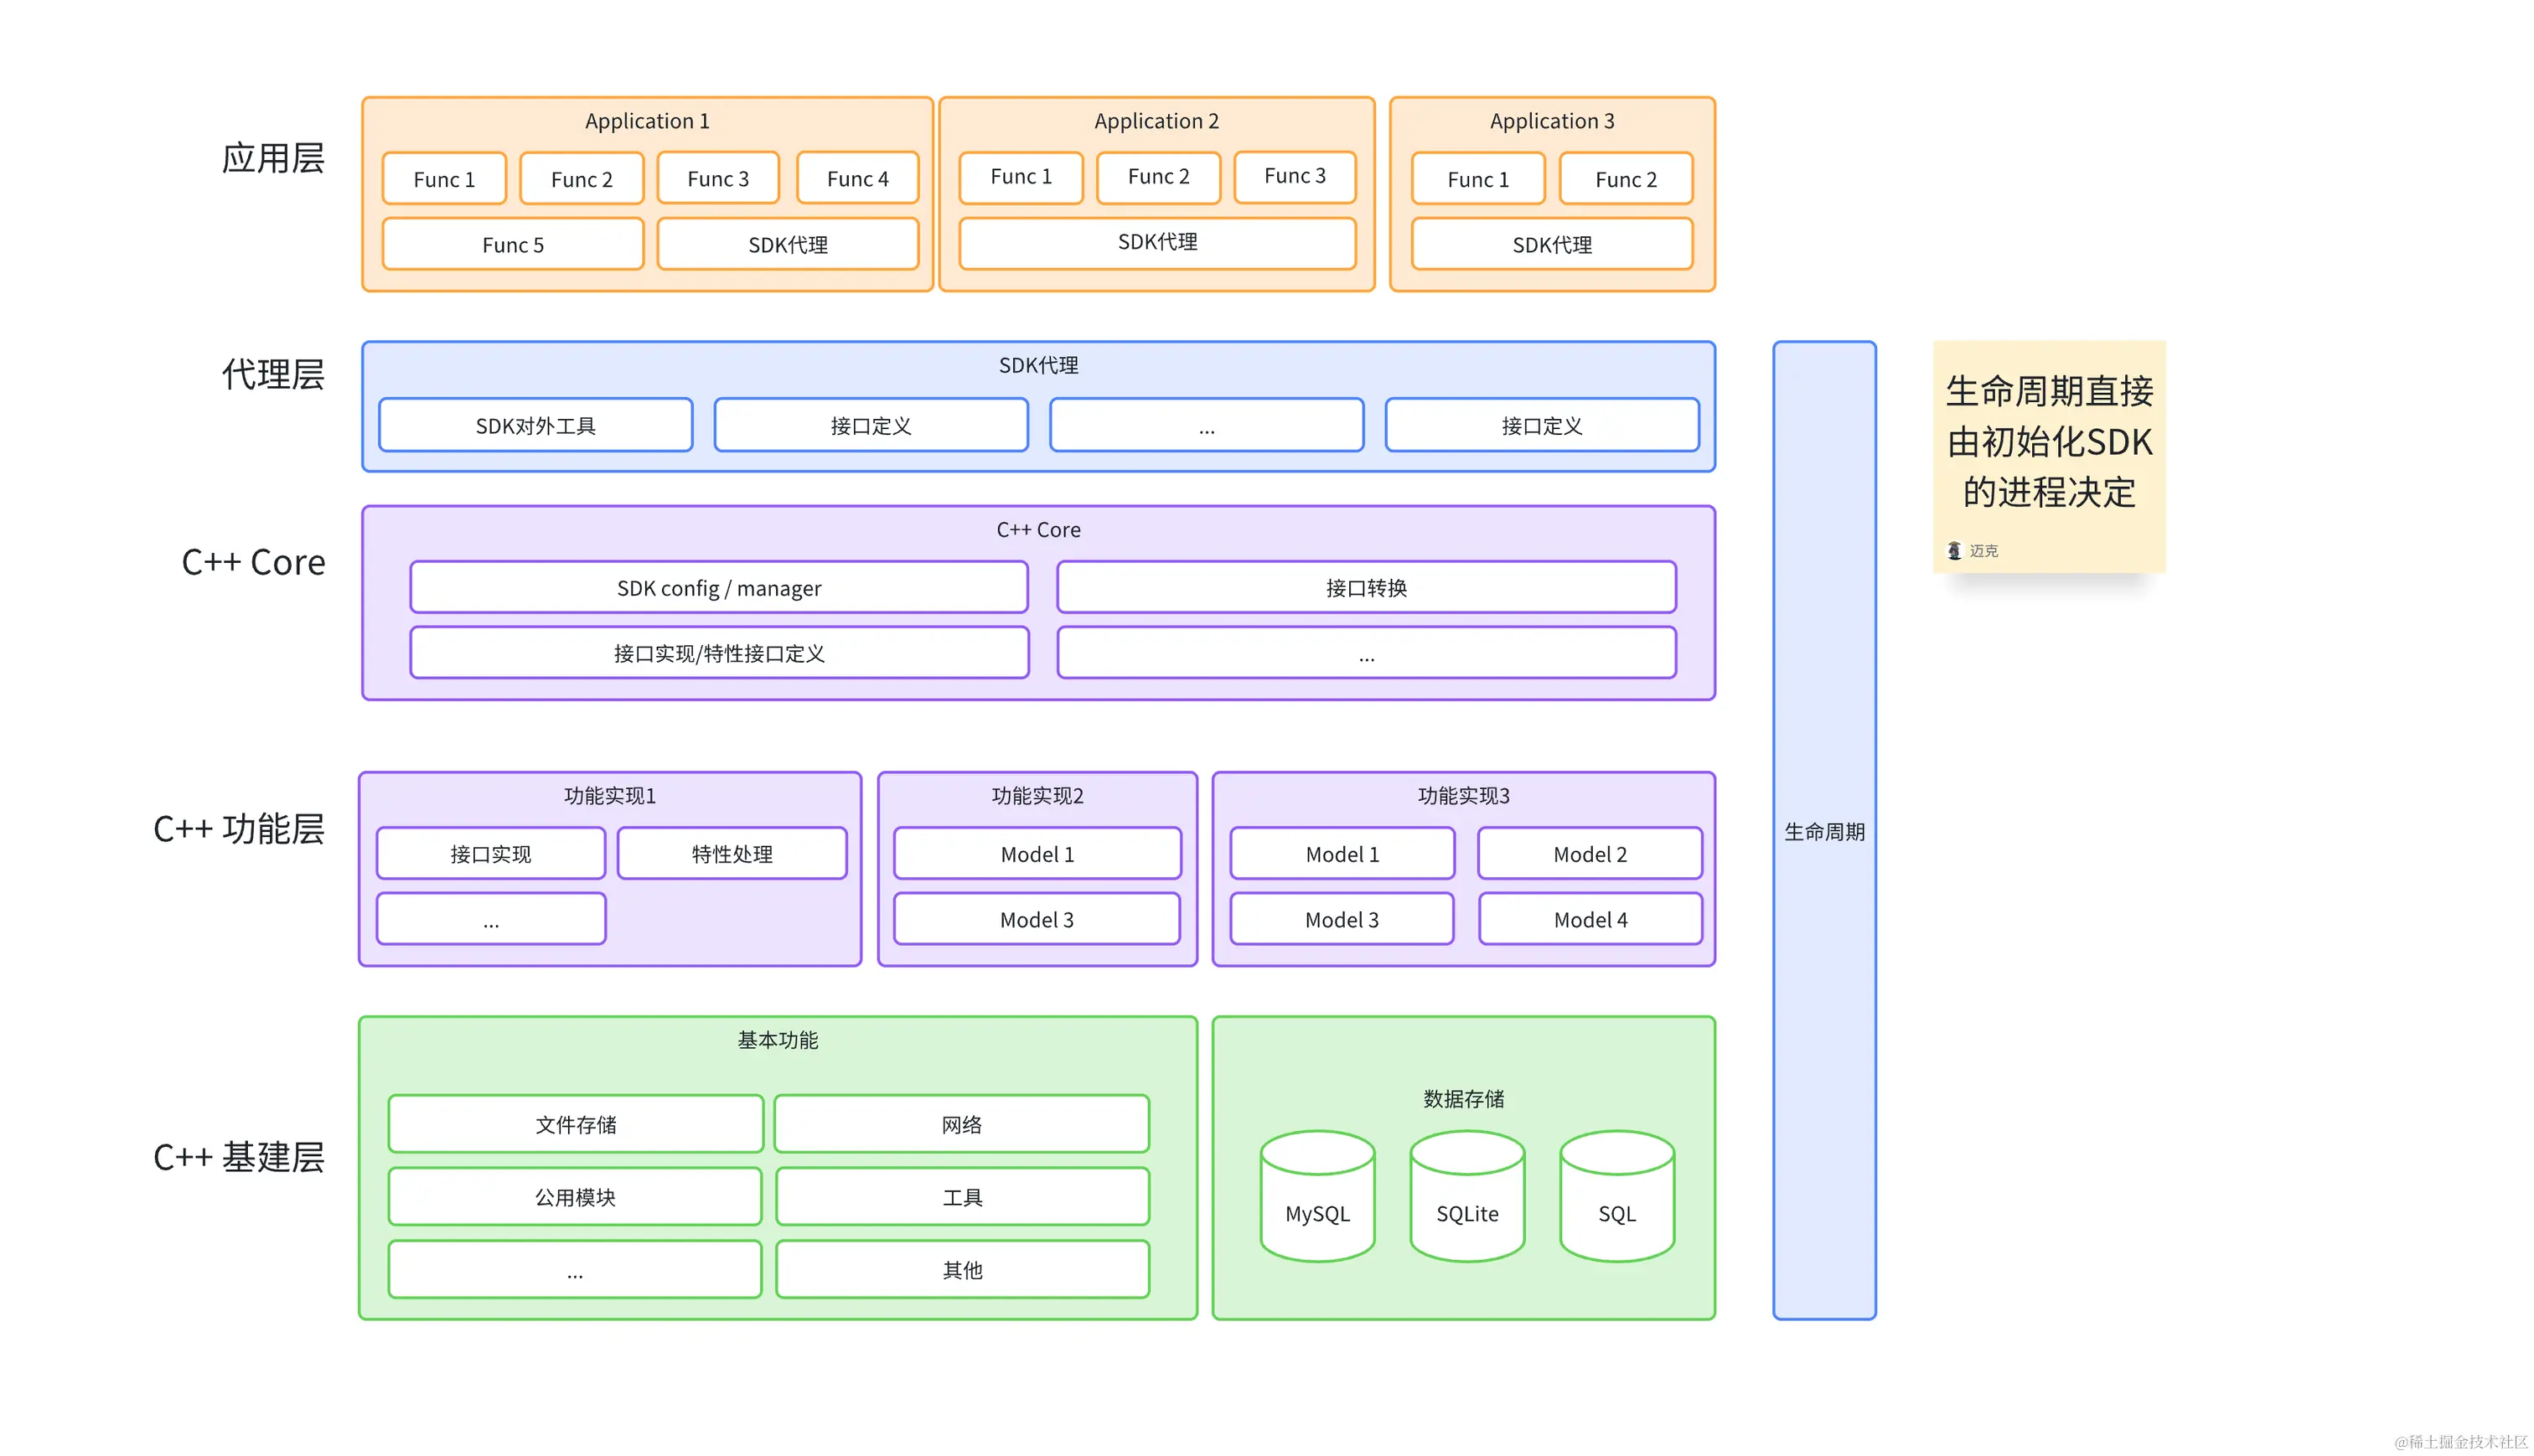Screen dimensions: 2534x1456
Task: Select Model 3 in 功能实现2
Action: pyautogui.click(x=1037, y=920)
